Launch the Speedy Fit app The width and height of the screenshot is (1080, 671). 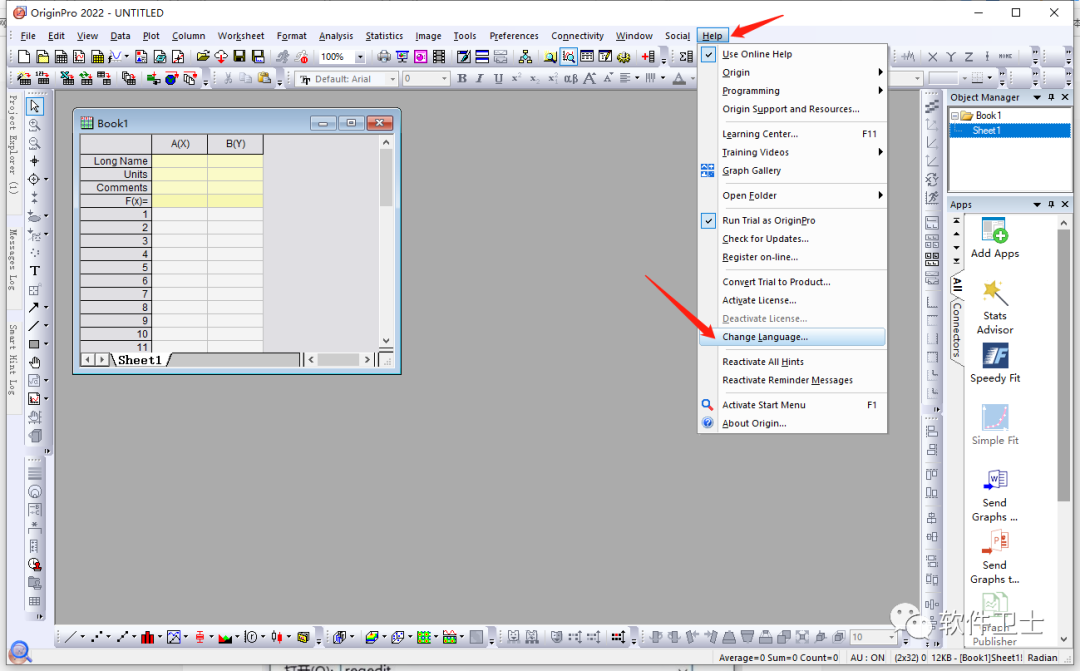995,363
